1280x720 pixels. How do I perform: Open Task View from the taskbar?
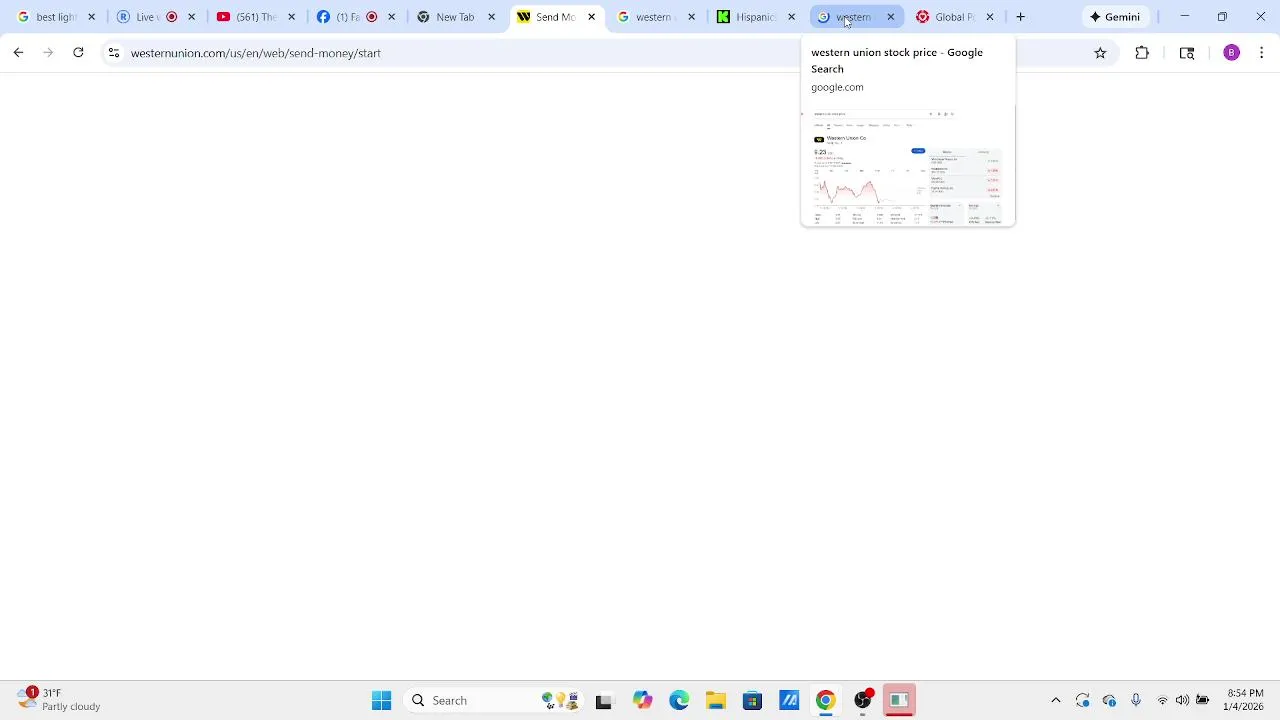tap(603, 701)
